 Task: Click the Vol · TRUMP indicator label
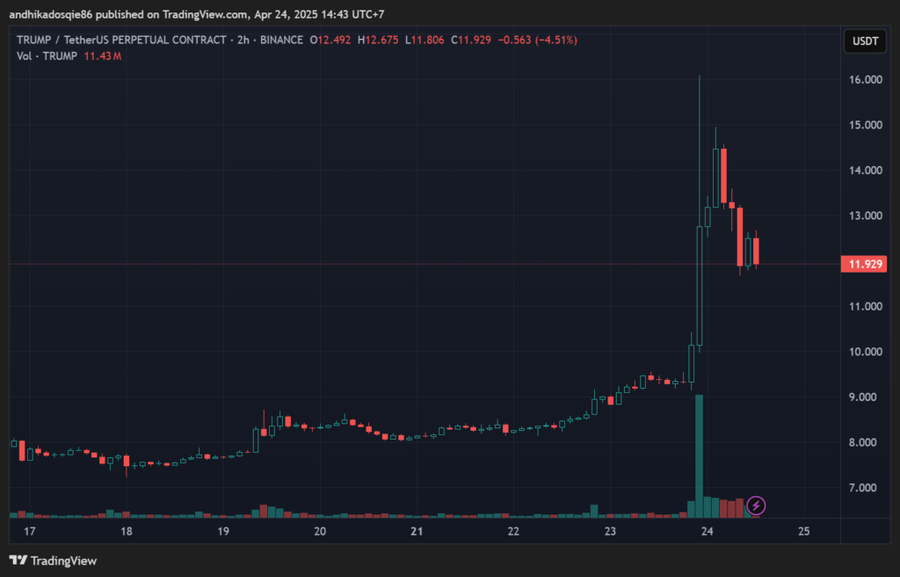pyautogui.click(x=47, y=56)
